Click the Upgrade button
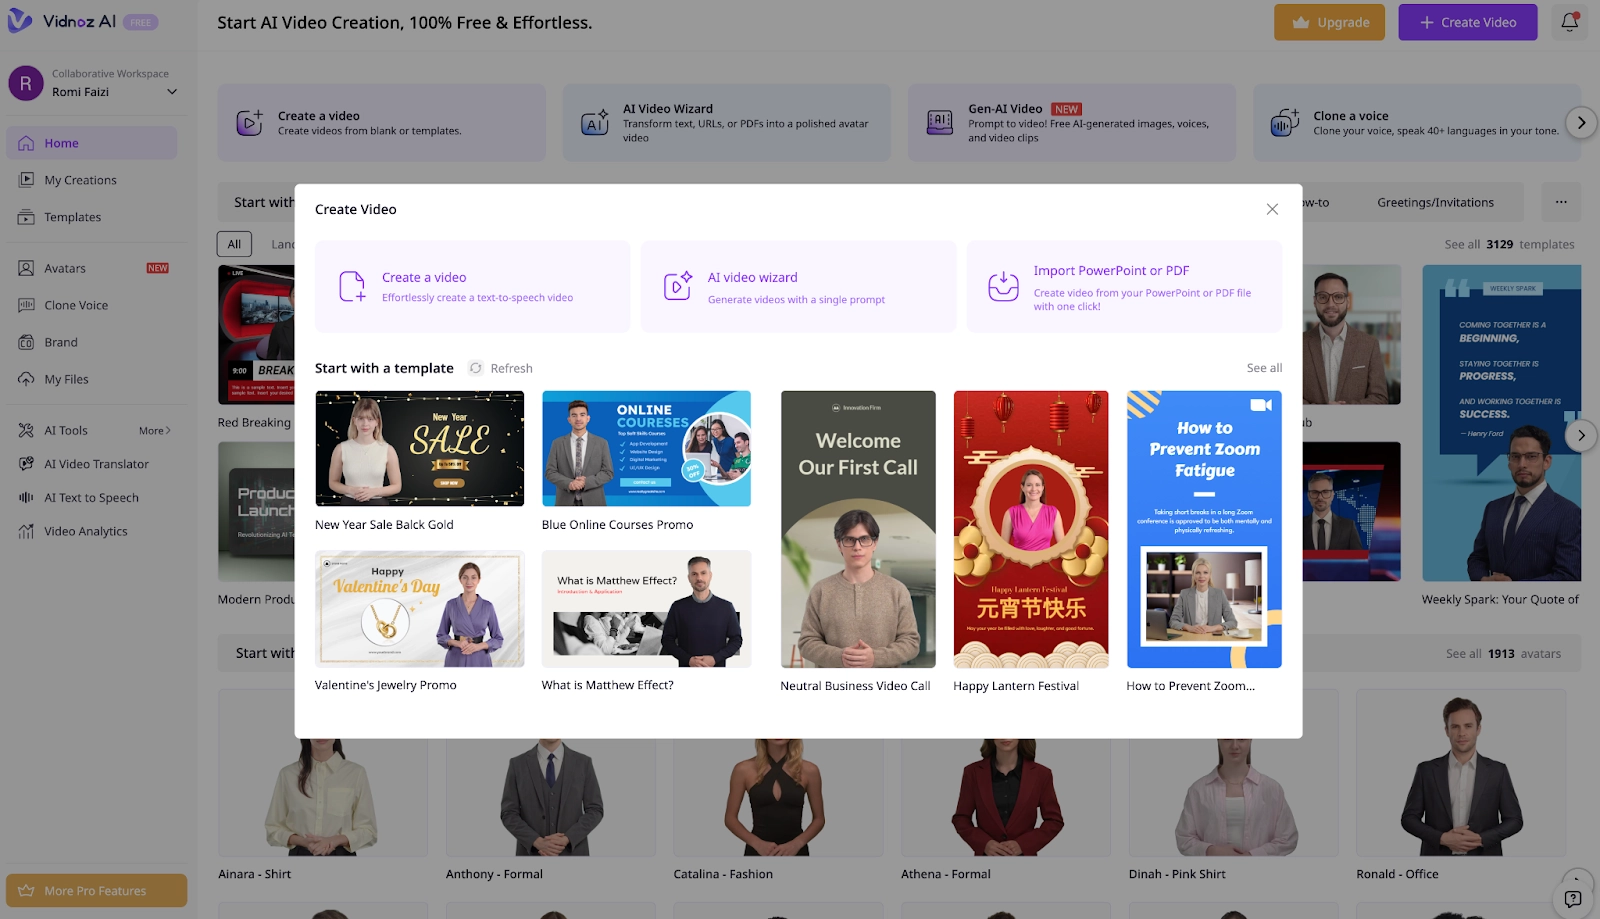This screenshot has height=919, width=1600. [x=1329, y=22]
